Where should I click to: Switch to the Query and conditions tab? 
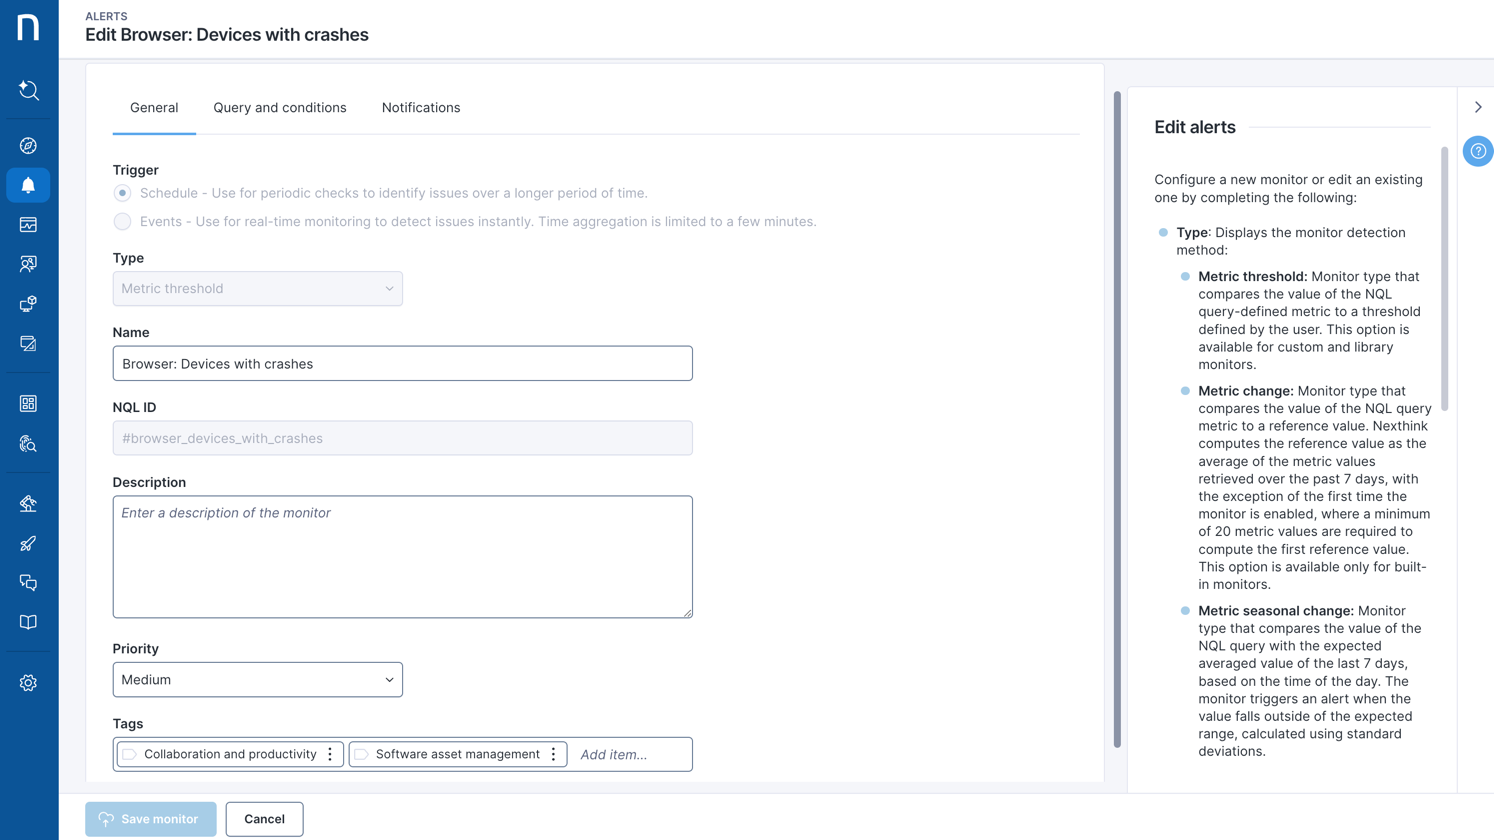pos(279,108)
